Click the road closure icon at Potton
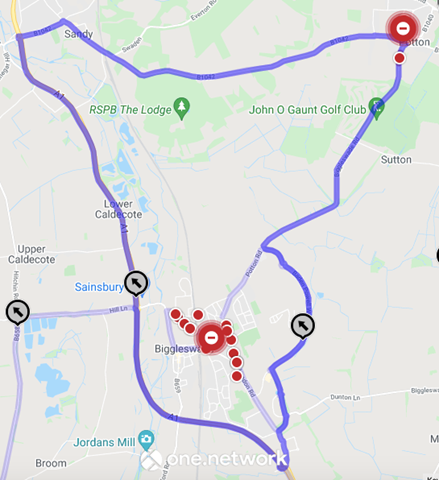The image size is (439, 480). [x=403, y=28]
